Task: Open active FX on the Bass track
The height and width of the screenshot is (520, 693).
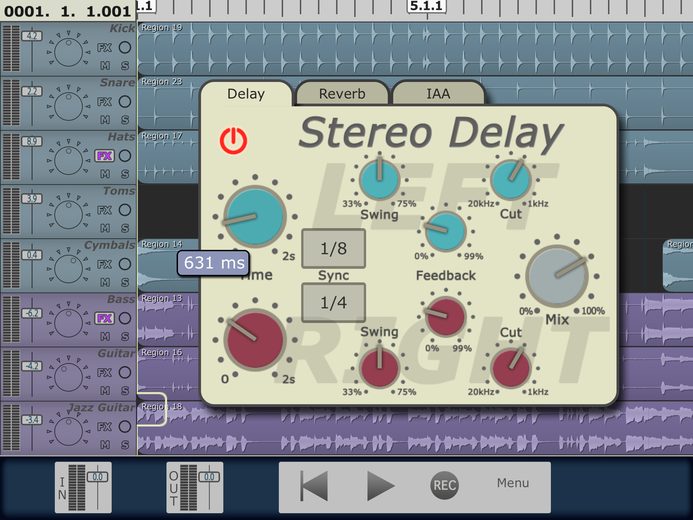Action: (x=104, y=318)
